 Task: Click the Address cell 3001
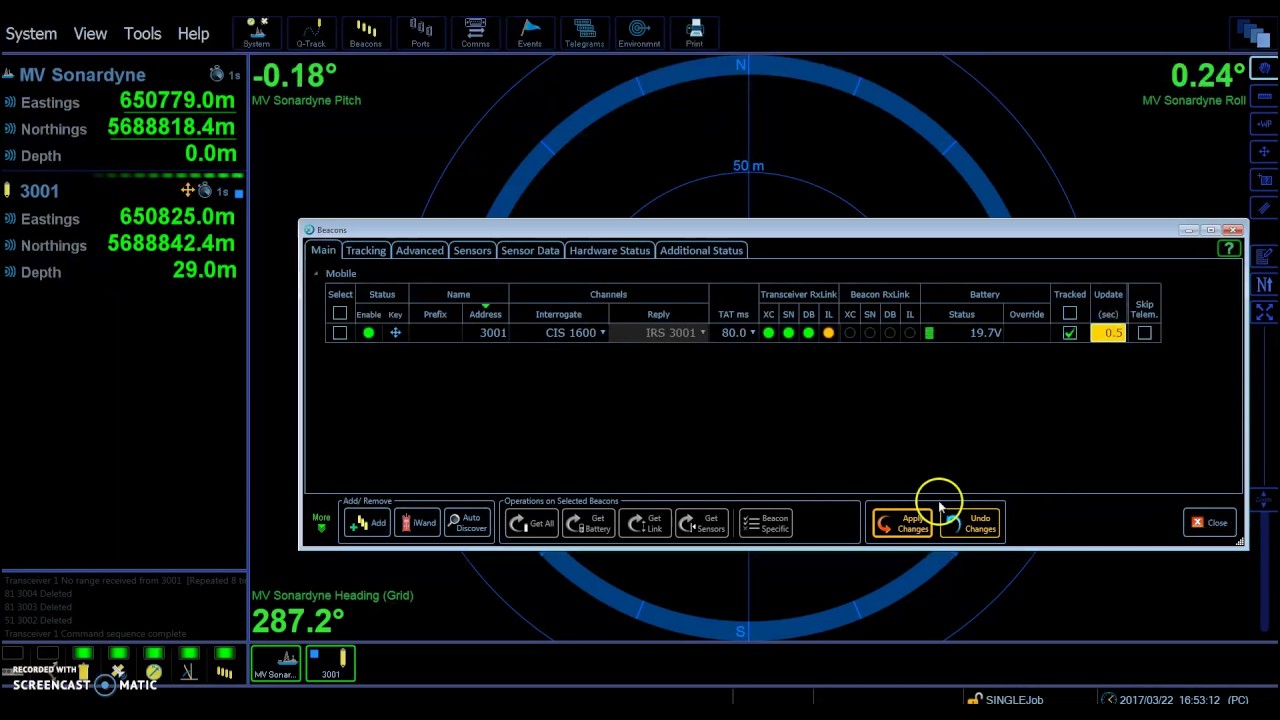pos(485,333)
